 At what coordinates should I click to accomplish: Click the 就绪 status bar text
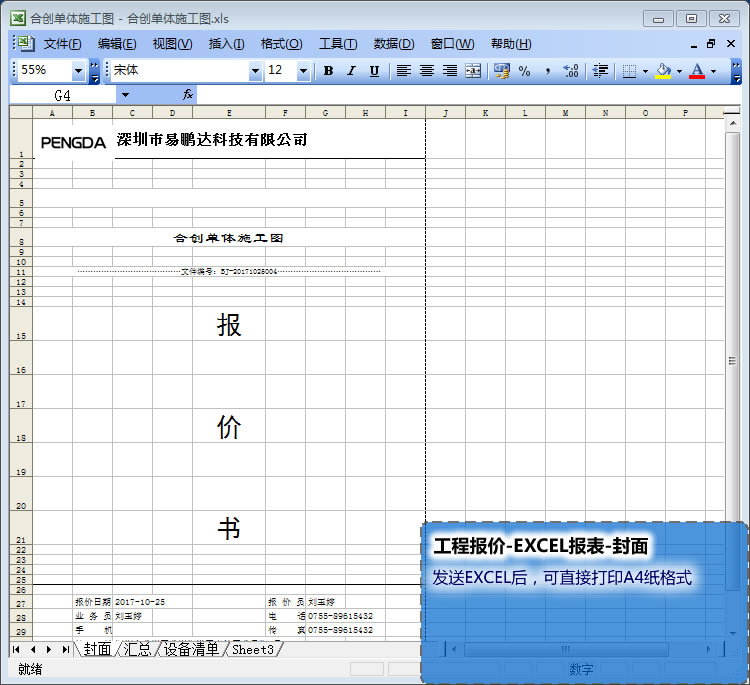click(30, 669)
